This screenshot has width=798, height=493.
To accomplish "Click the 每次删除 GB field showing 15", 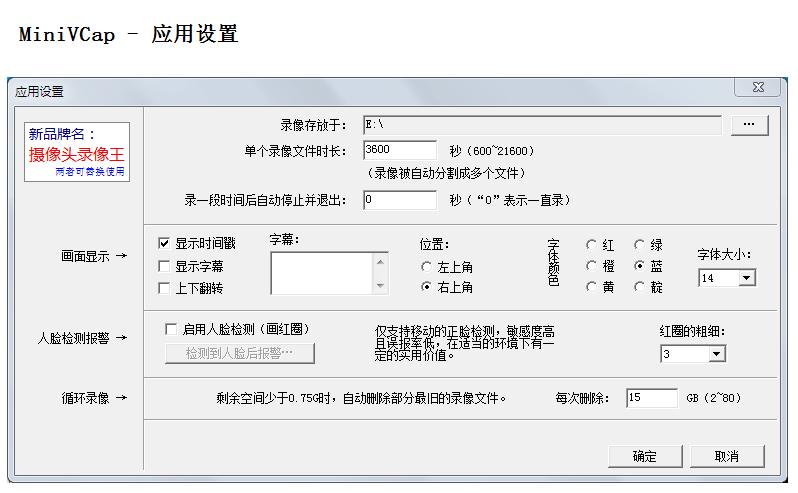I will pos(652,398).
